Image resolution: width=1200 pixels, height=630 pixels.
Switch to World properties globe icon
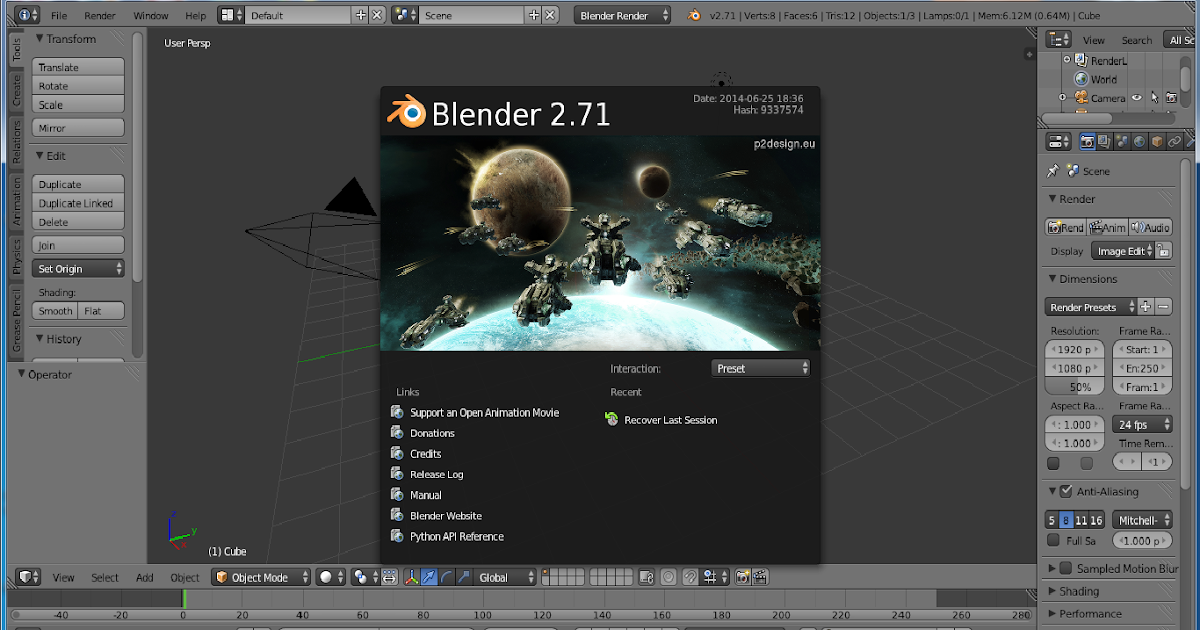click(1139, 142)
